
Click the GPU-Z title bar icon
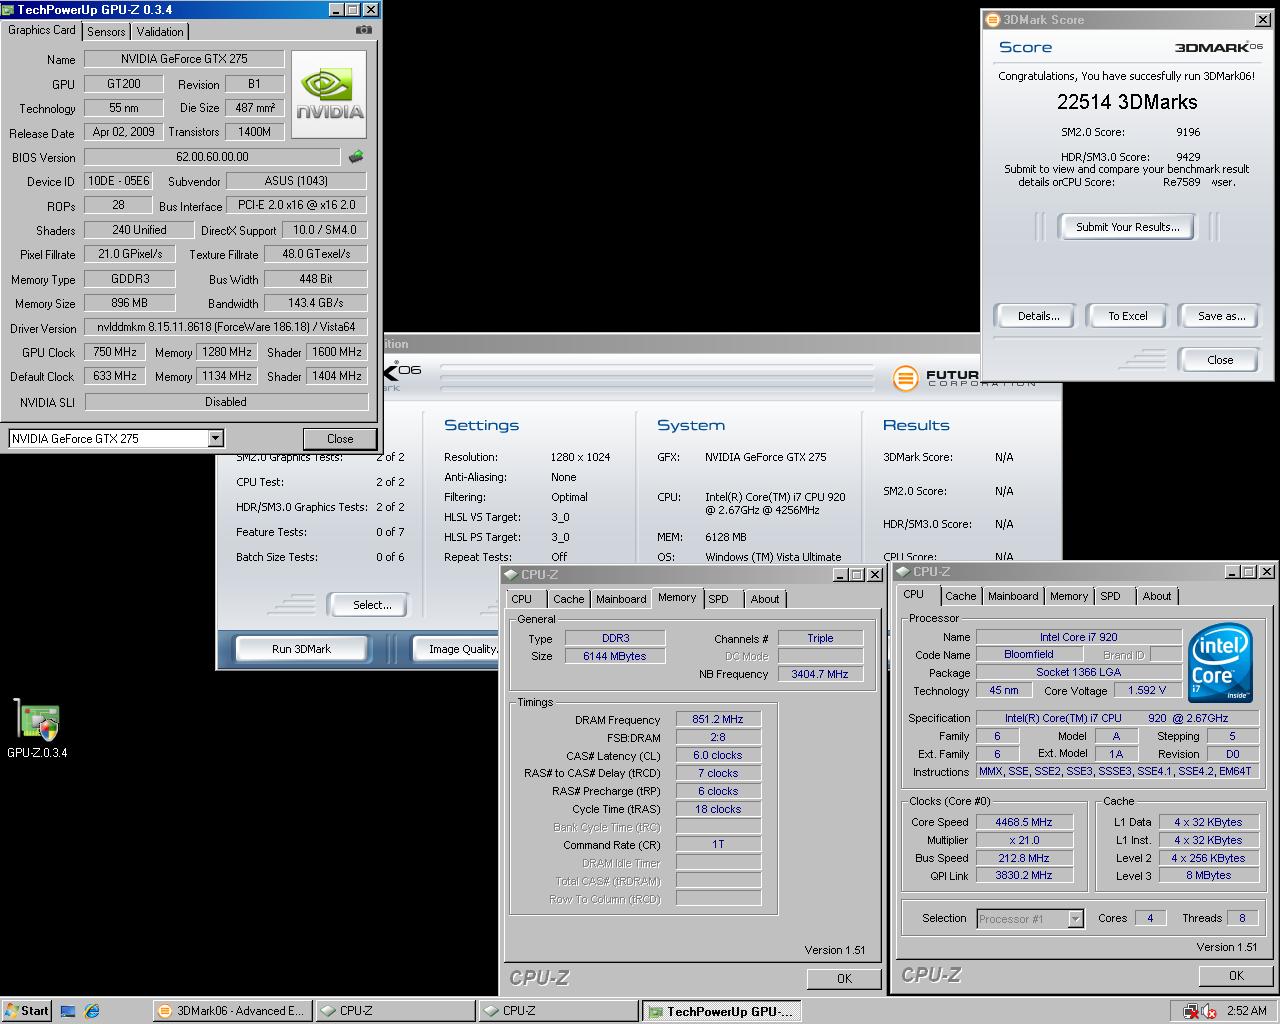tap(9, 10)
